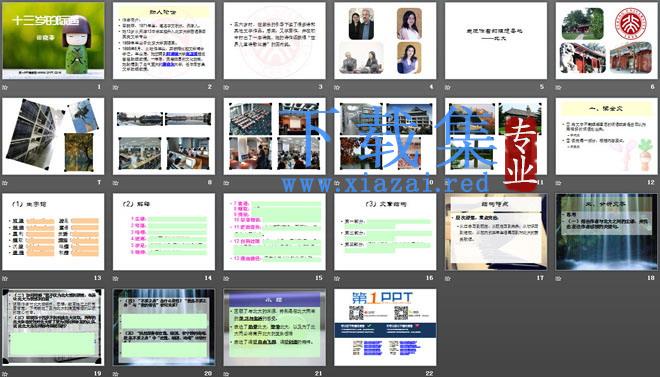660x377 pixels.
Task: Click the animation star icon below slide 13
Action: (x=5, y=278)
